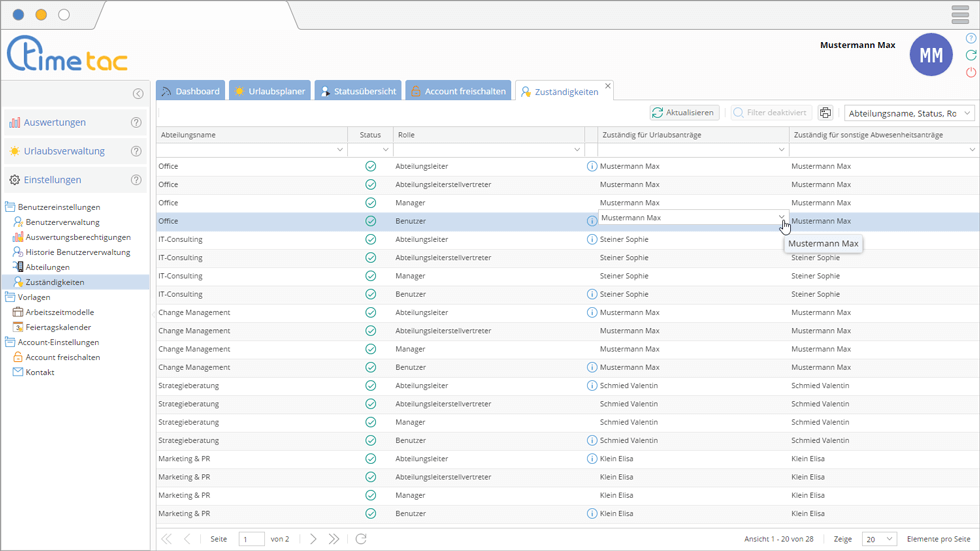Image resolution: width=980 pixels, height=551 pixels.
Task: Click the red logout power icon
Action: tap(971, 73)
